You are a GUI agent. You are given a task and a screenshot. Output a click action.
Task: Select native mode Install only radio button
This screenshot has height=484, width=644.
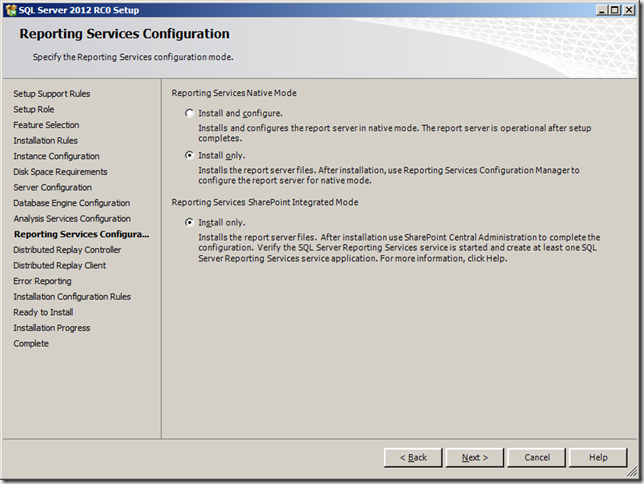click(x=190, y=156)
